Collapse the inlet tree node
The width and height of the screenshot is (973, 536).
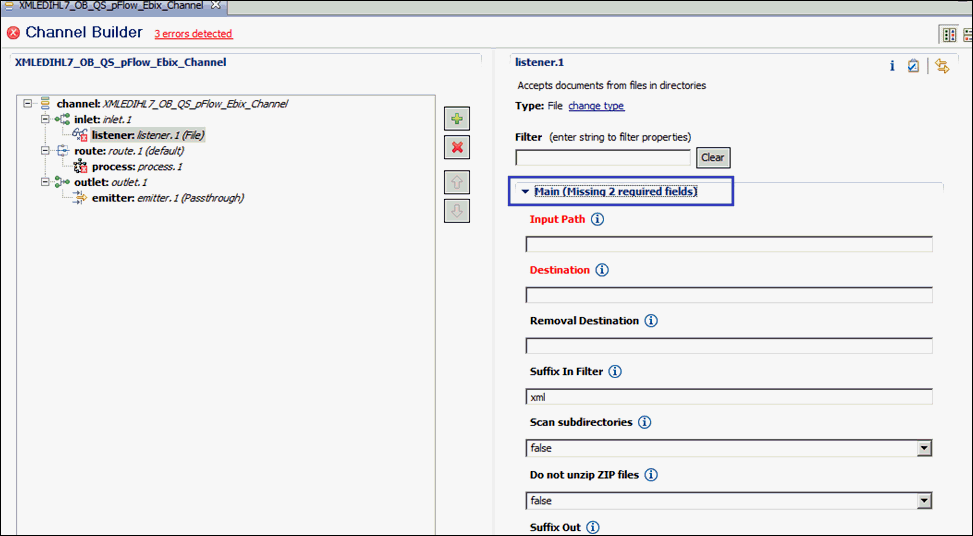coord(45,119)
